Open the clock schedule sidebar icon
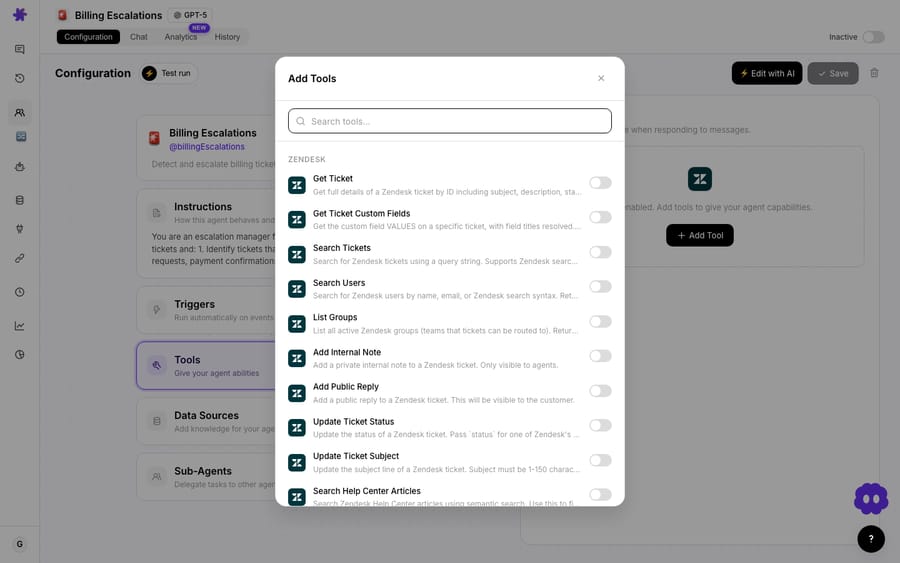Screen dimensions: 900x563 (20, 292)
